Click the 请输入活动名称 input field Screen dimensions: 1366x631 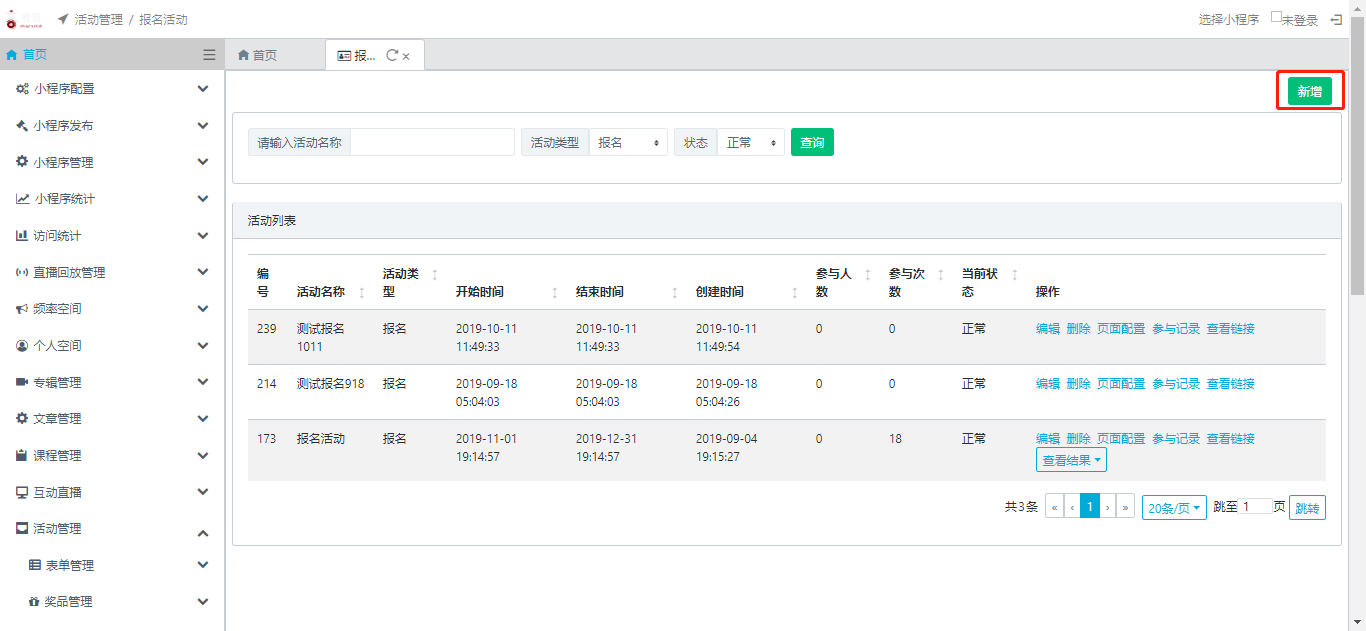coord(432,143)
